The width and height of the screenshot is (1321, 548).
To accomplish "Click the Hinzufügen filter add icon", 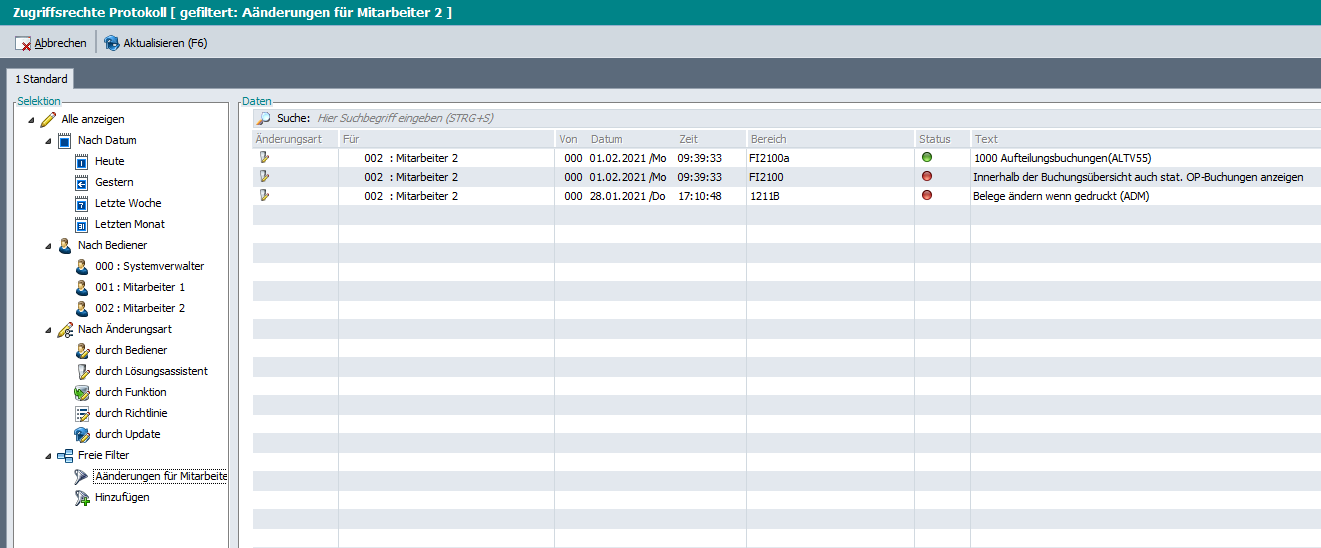I will tap(82, 497).
